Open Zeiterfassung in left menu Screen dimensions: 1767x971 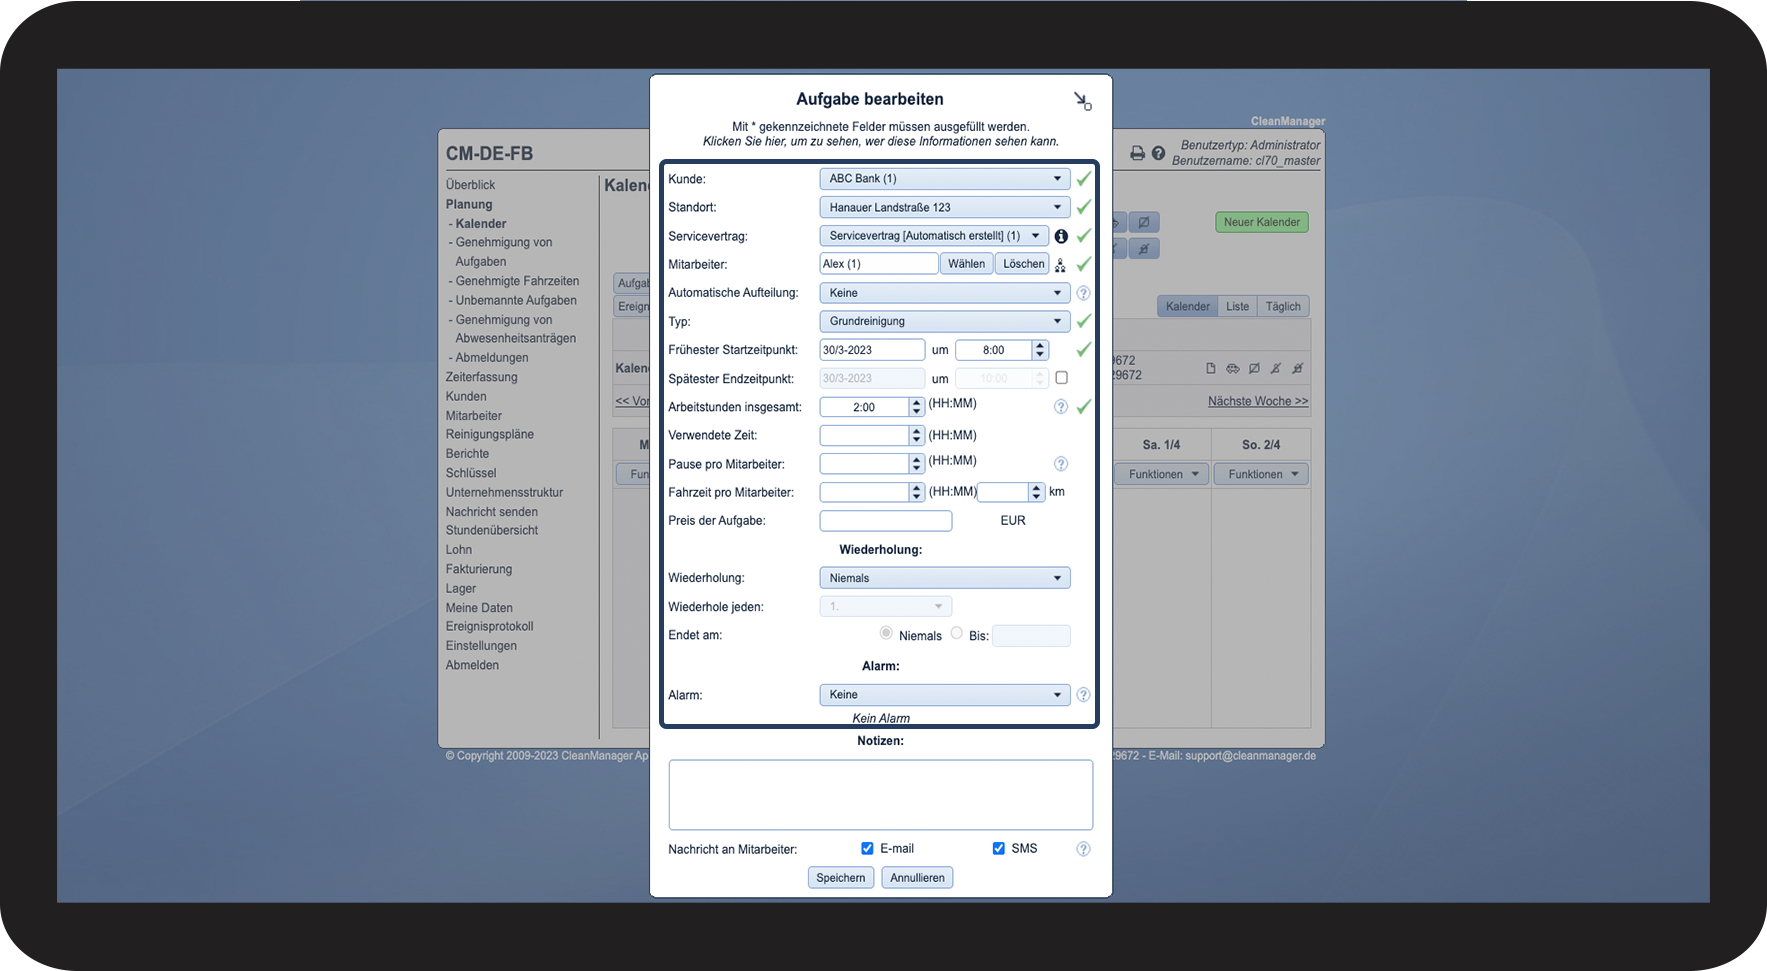pos(482,377)
